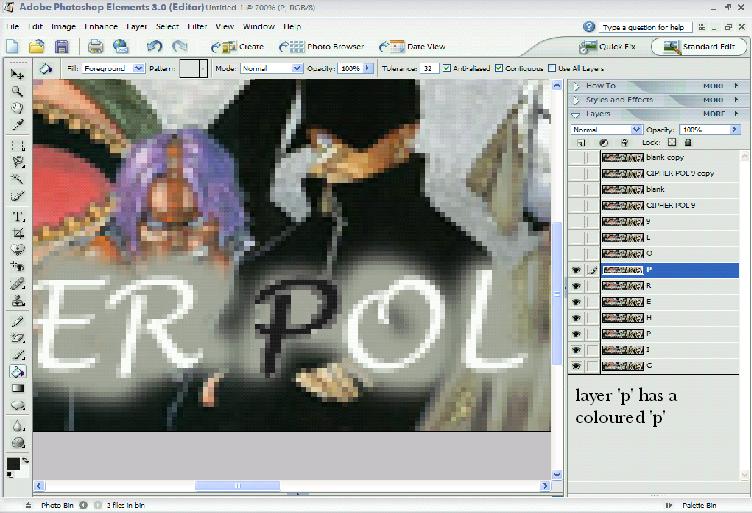Open the Mode Normal dropdown in options bar

[297, 68]
